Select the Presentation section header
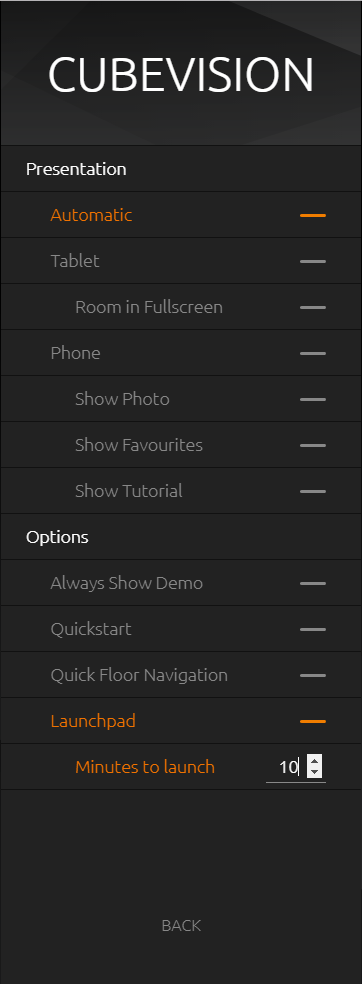 pyautogui.click(x=76, y=169)
